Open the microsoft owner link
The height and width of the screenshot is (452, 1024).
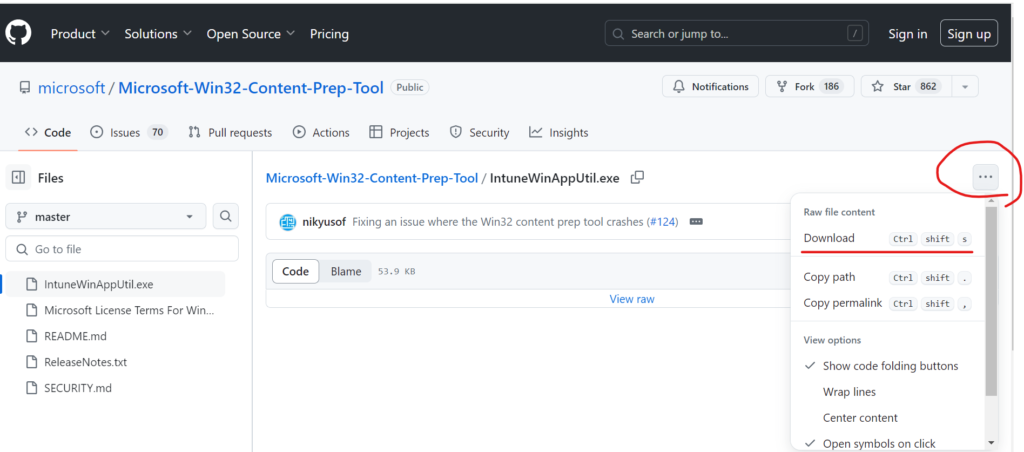click(x=71, y=88)
